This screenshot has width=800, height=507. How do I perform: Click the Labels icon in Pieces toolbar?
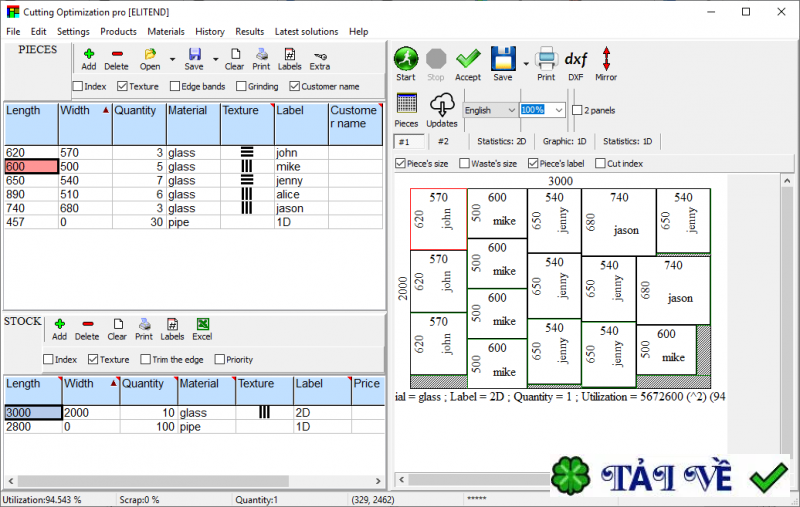289,56
